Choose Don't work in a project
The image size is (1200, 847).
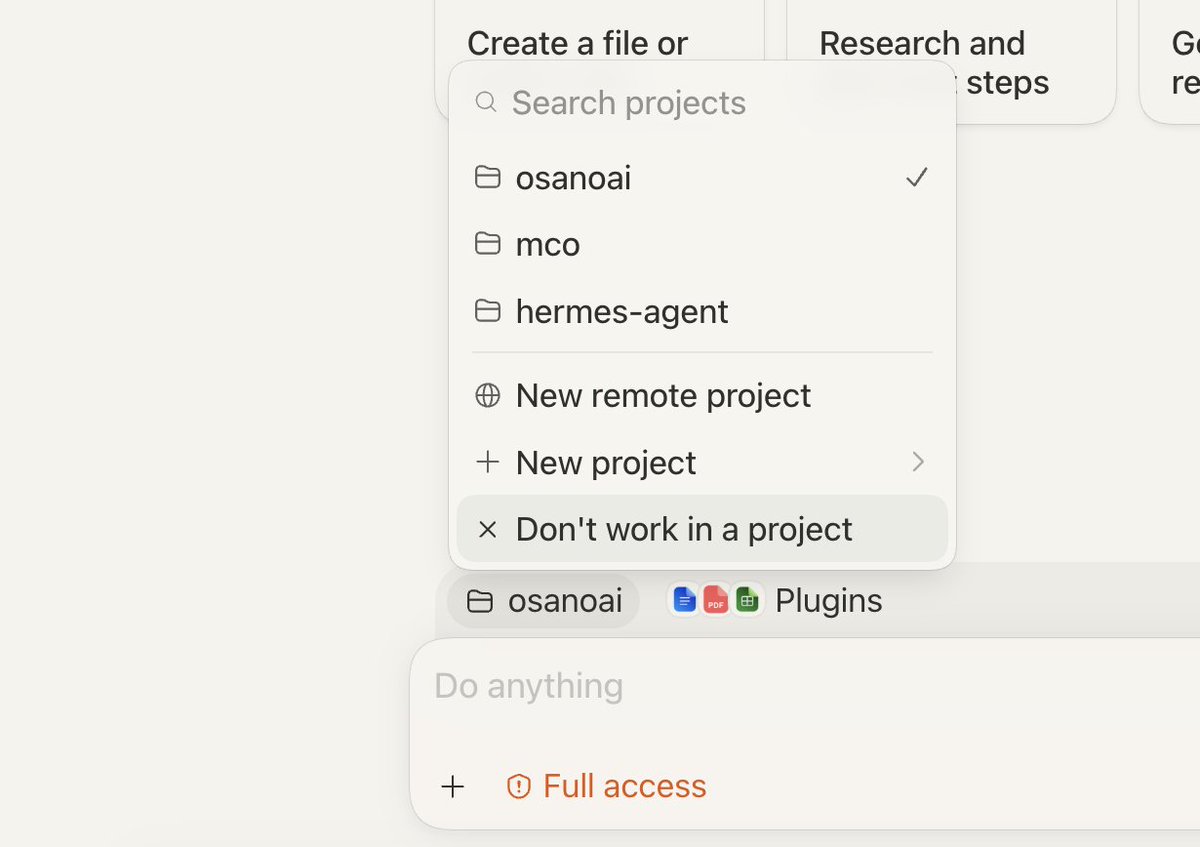coord(702,529)
